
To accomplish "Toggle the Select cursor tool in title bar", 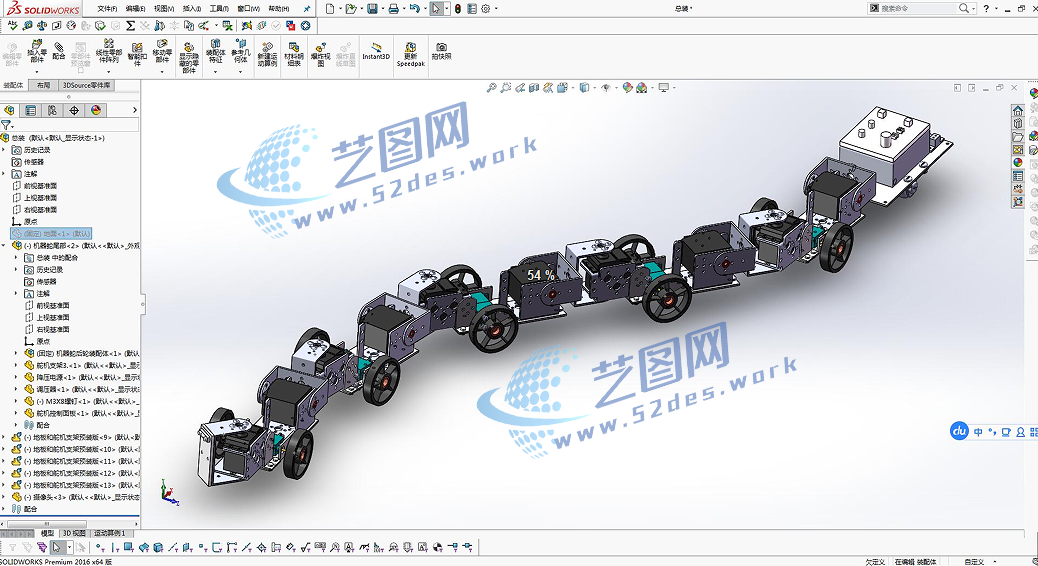I will tap(436, 9).
